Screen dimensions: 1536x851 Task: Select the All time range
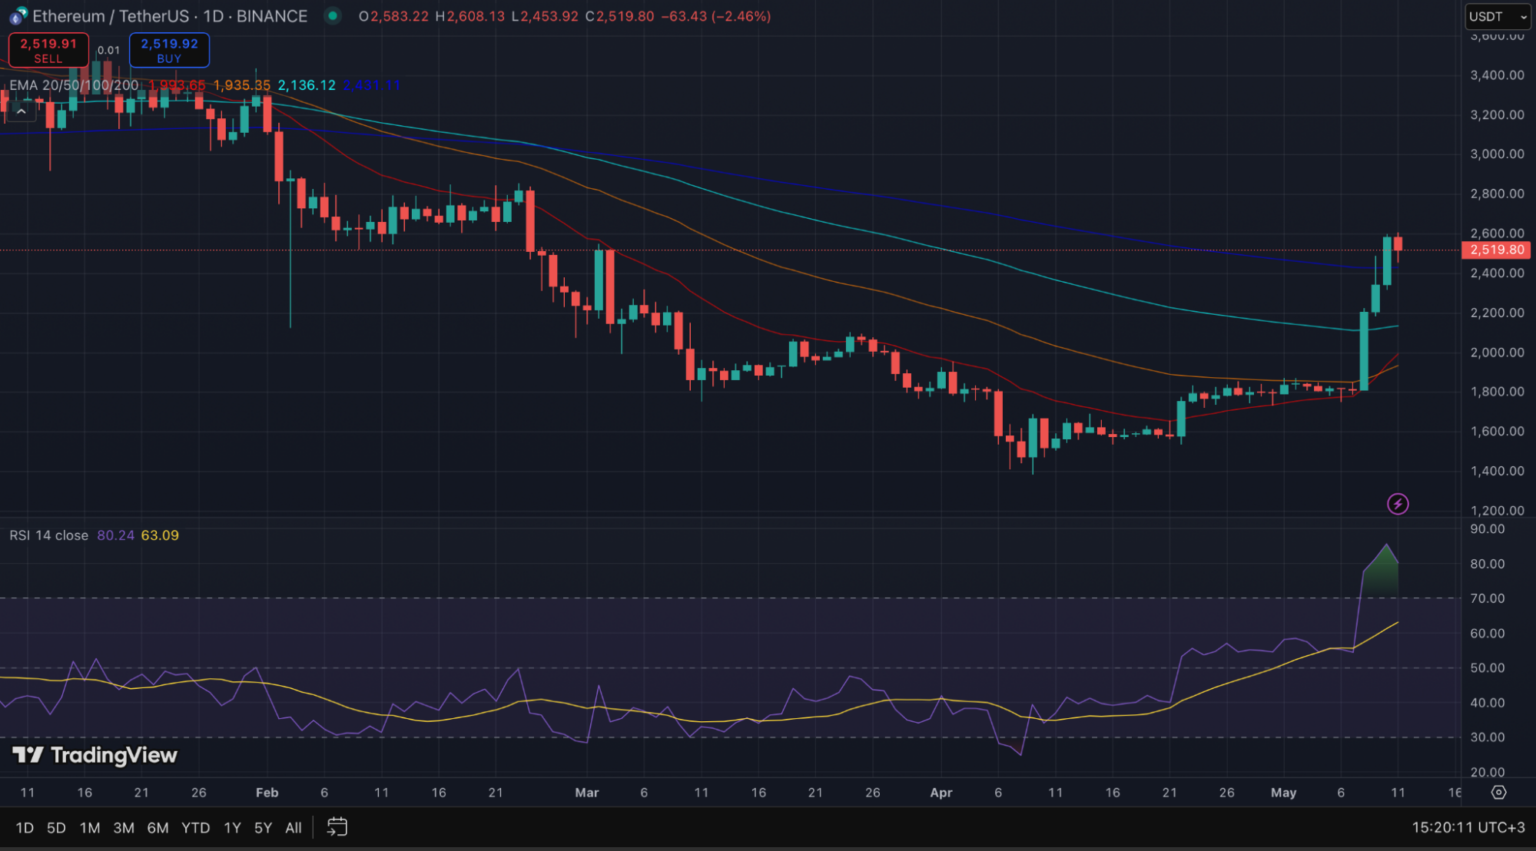click(293, 827)
